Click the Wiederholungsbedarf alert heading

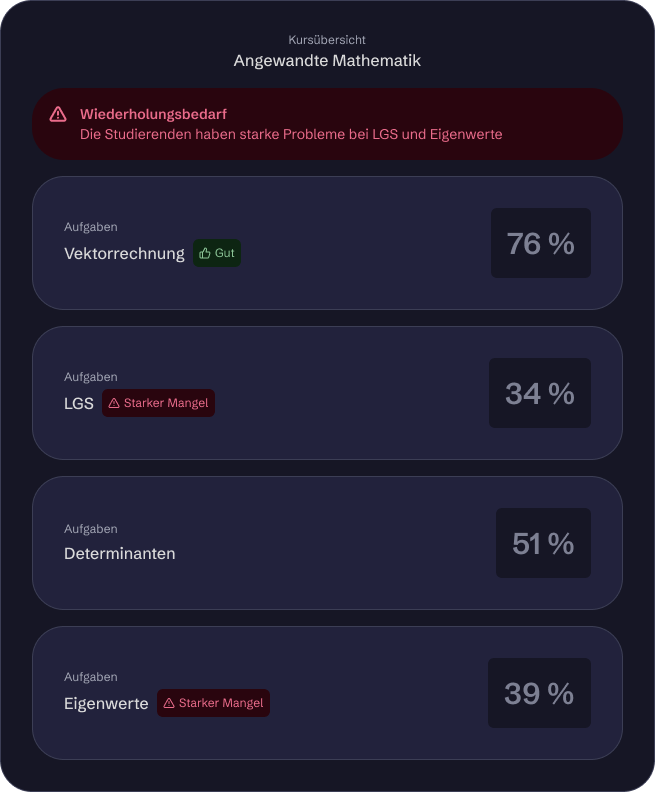click(153, 114)
